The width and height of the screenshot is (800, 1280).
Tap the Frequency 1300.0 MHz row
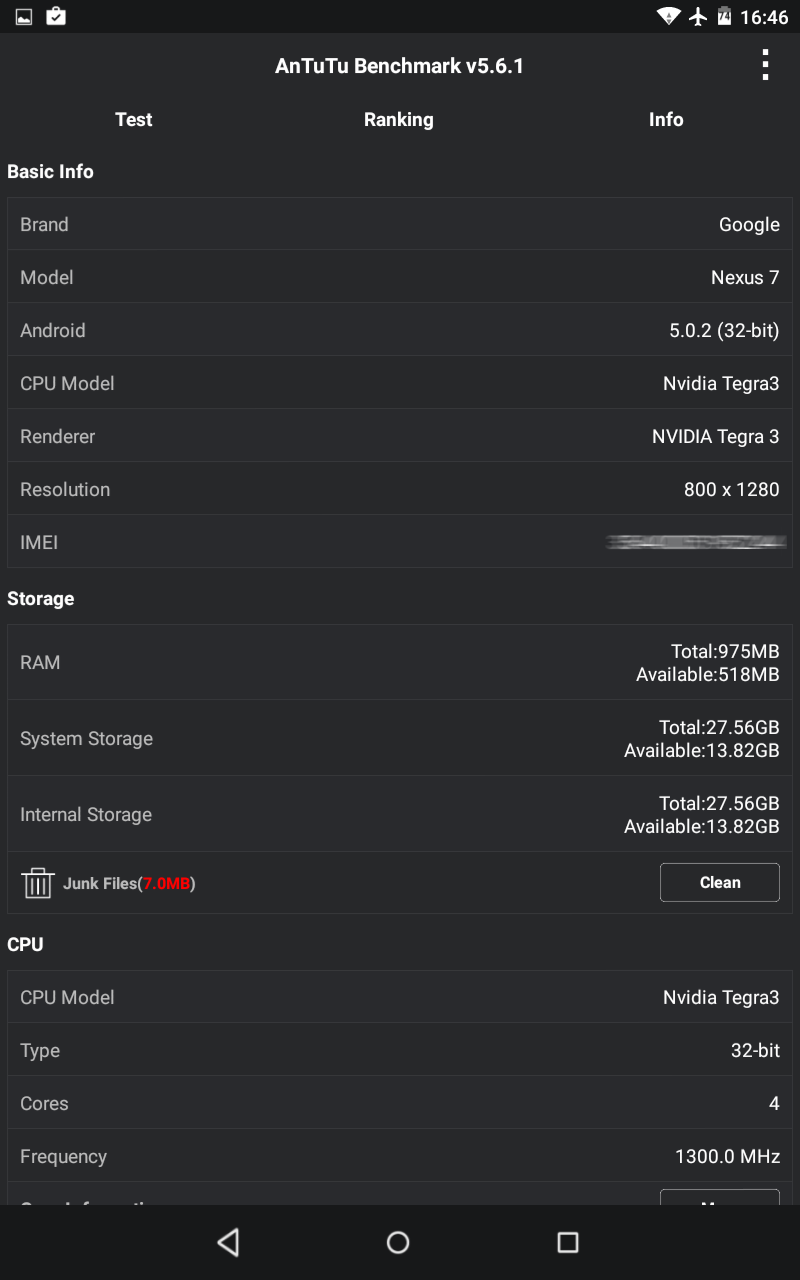(400, 1156)
